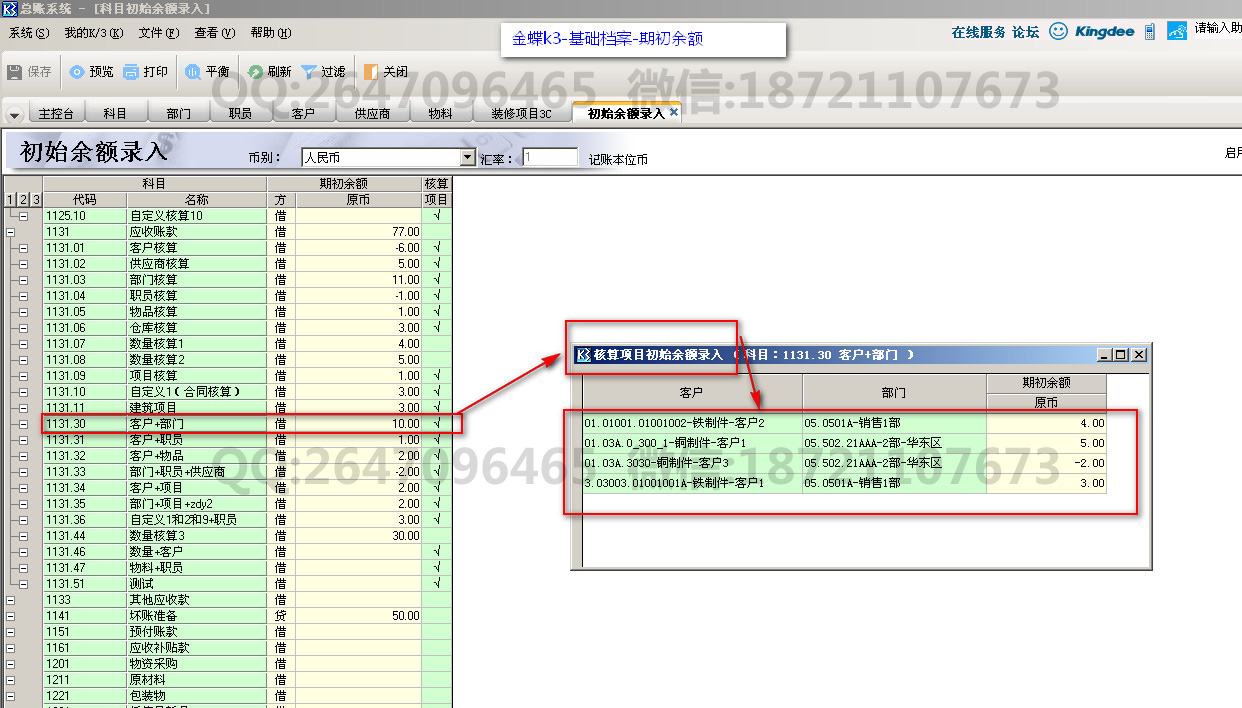Collapse the 1131 应收账款 tree node
The width and height of the screenshot is (1242, 708).
(x=11, y=232)
